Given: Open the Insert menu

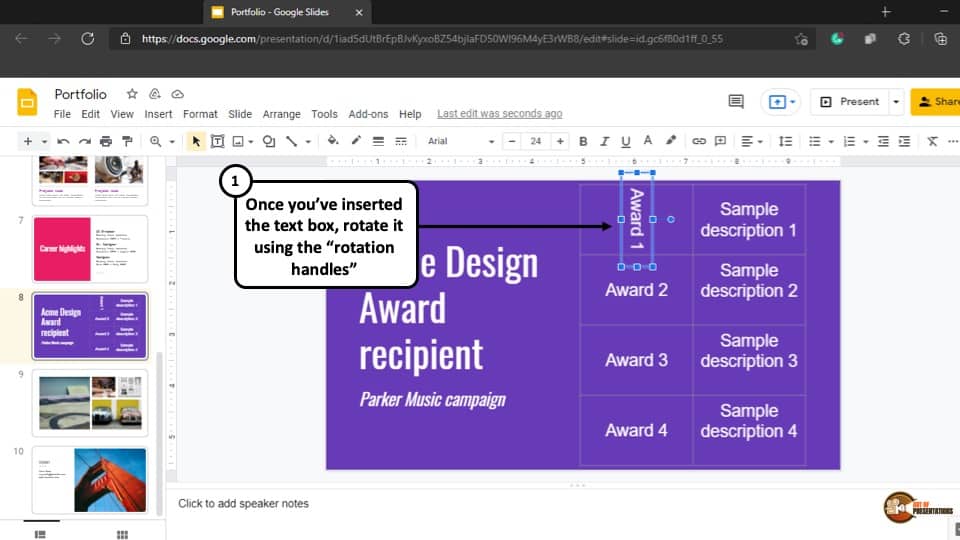Looking at the screenshot, I should (x=158, y=114).
